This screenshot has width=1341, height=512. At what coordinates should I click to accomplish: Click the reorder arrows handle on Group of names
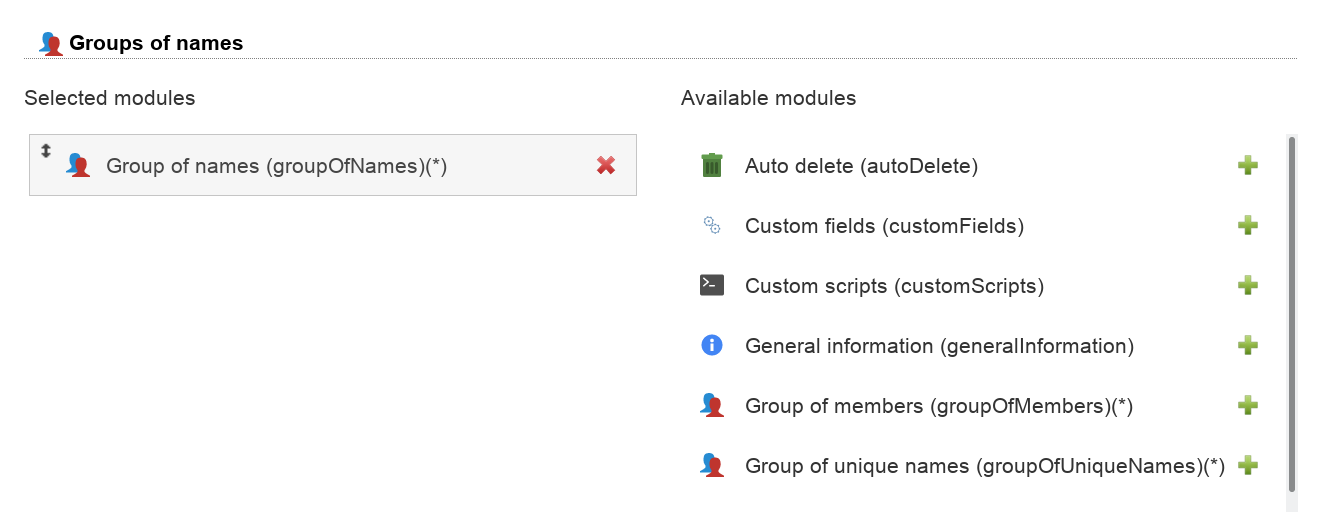click(45, 151)
